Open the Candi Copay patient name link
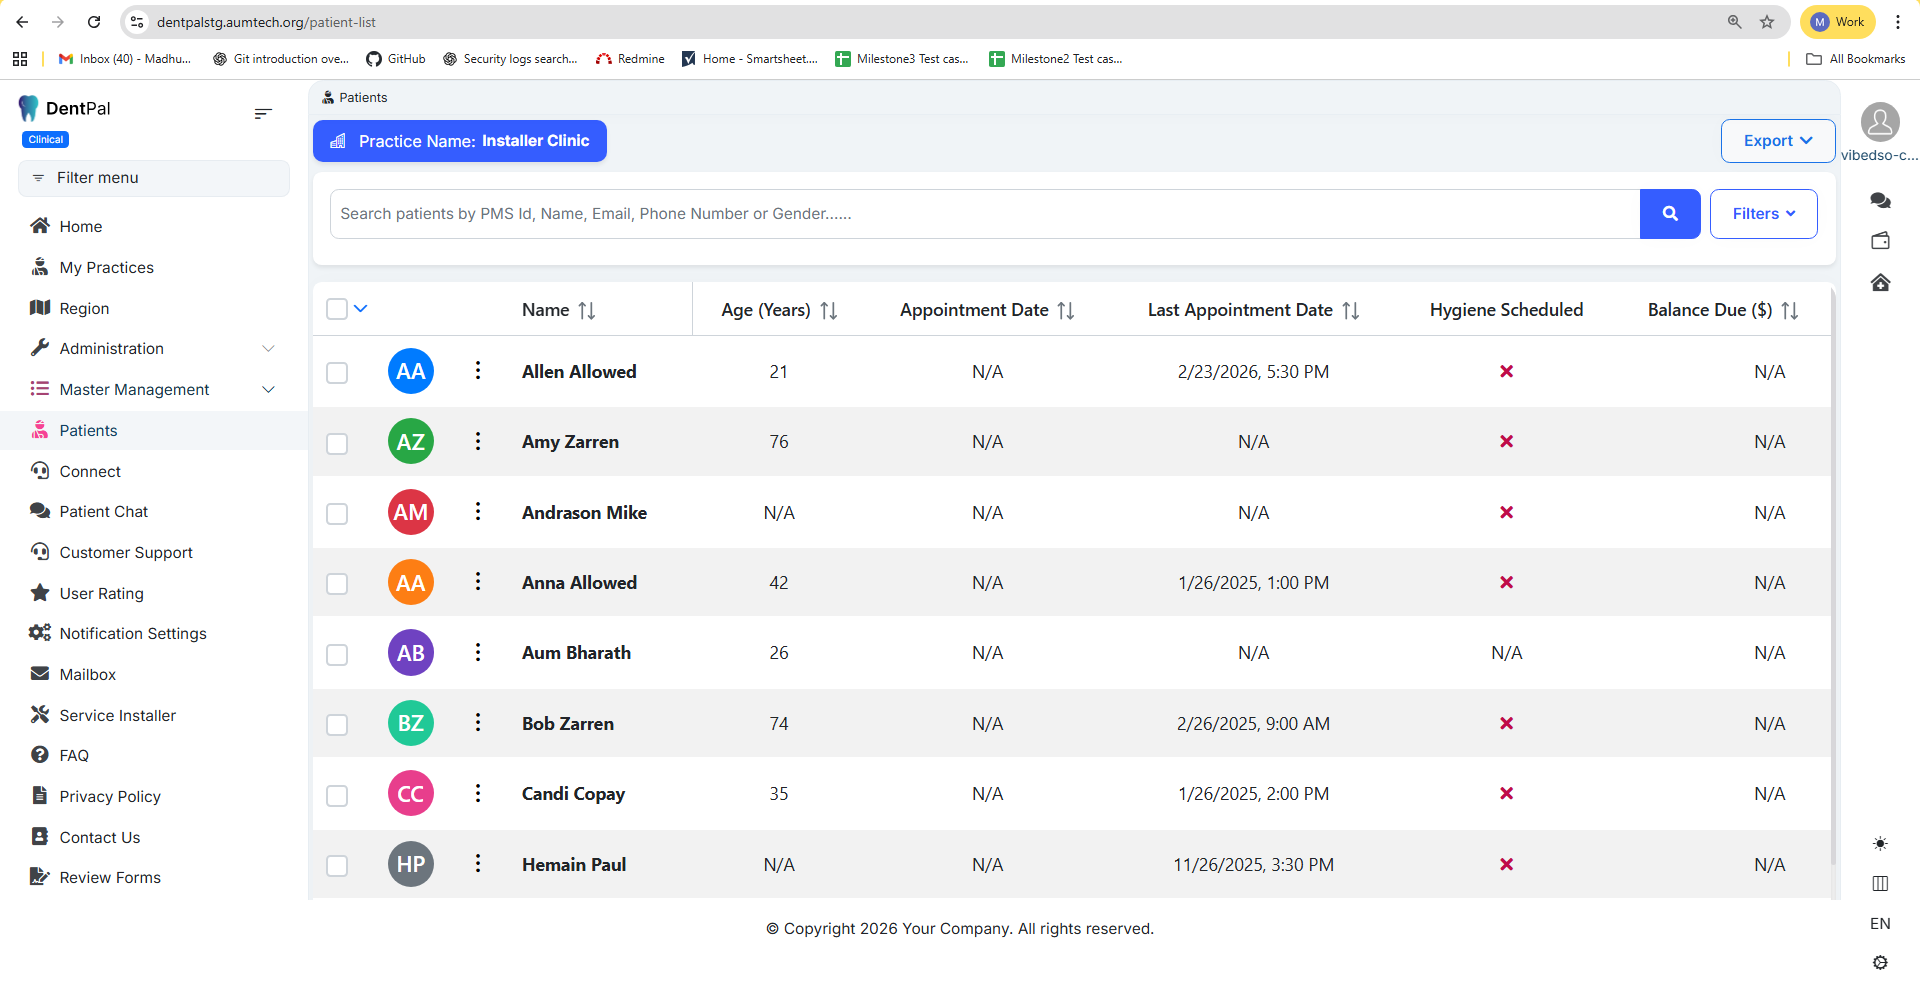The height and width of the screenshot is (997, 1920). point(573,794)
